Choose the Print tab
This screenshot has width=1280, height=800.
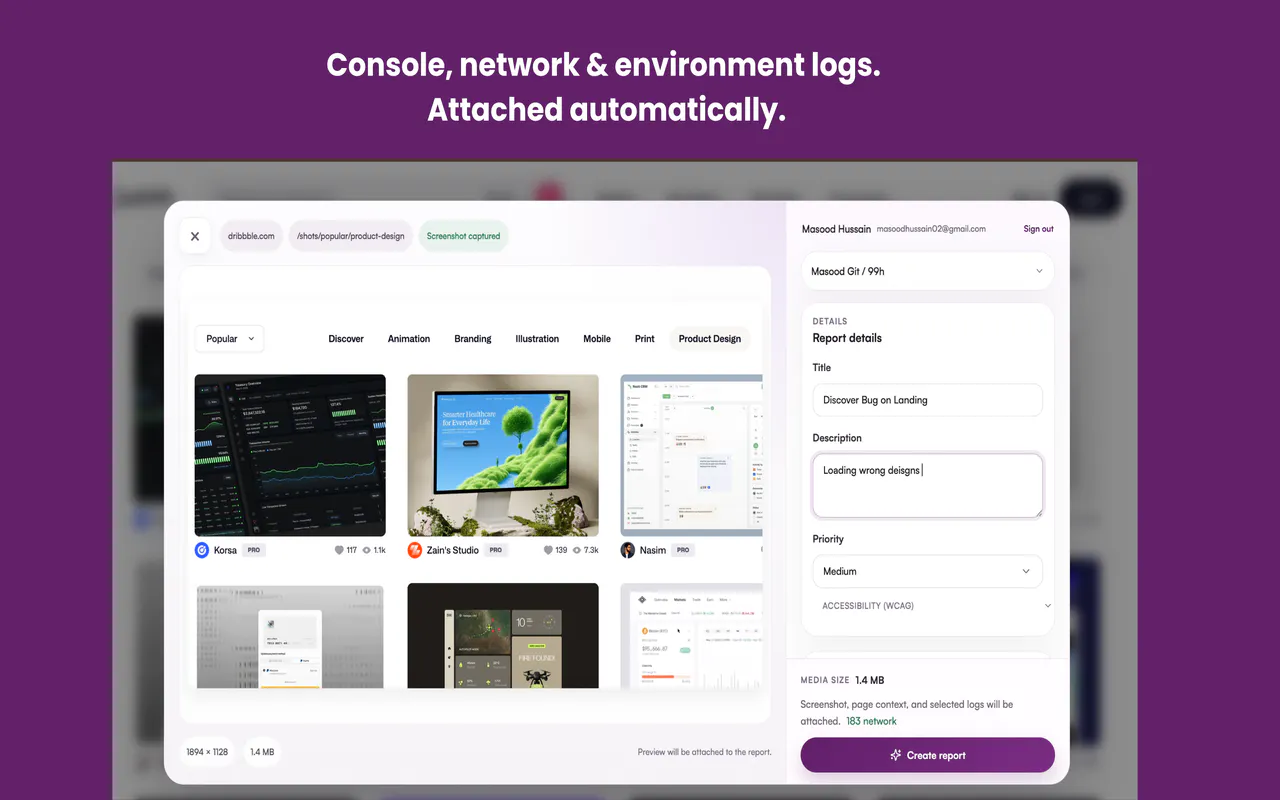click(x=645, y=339)
